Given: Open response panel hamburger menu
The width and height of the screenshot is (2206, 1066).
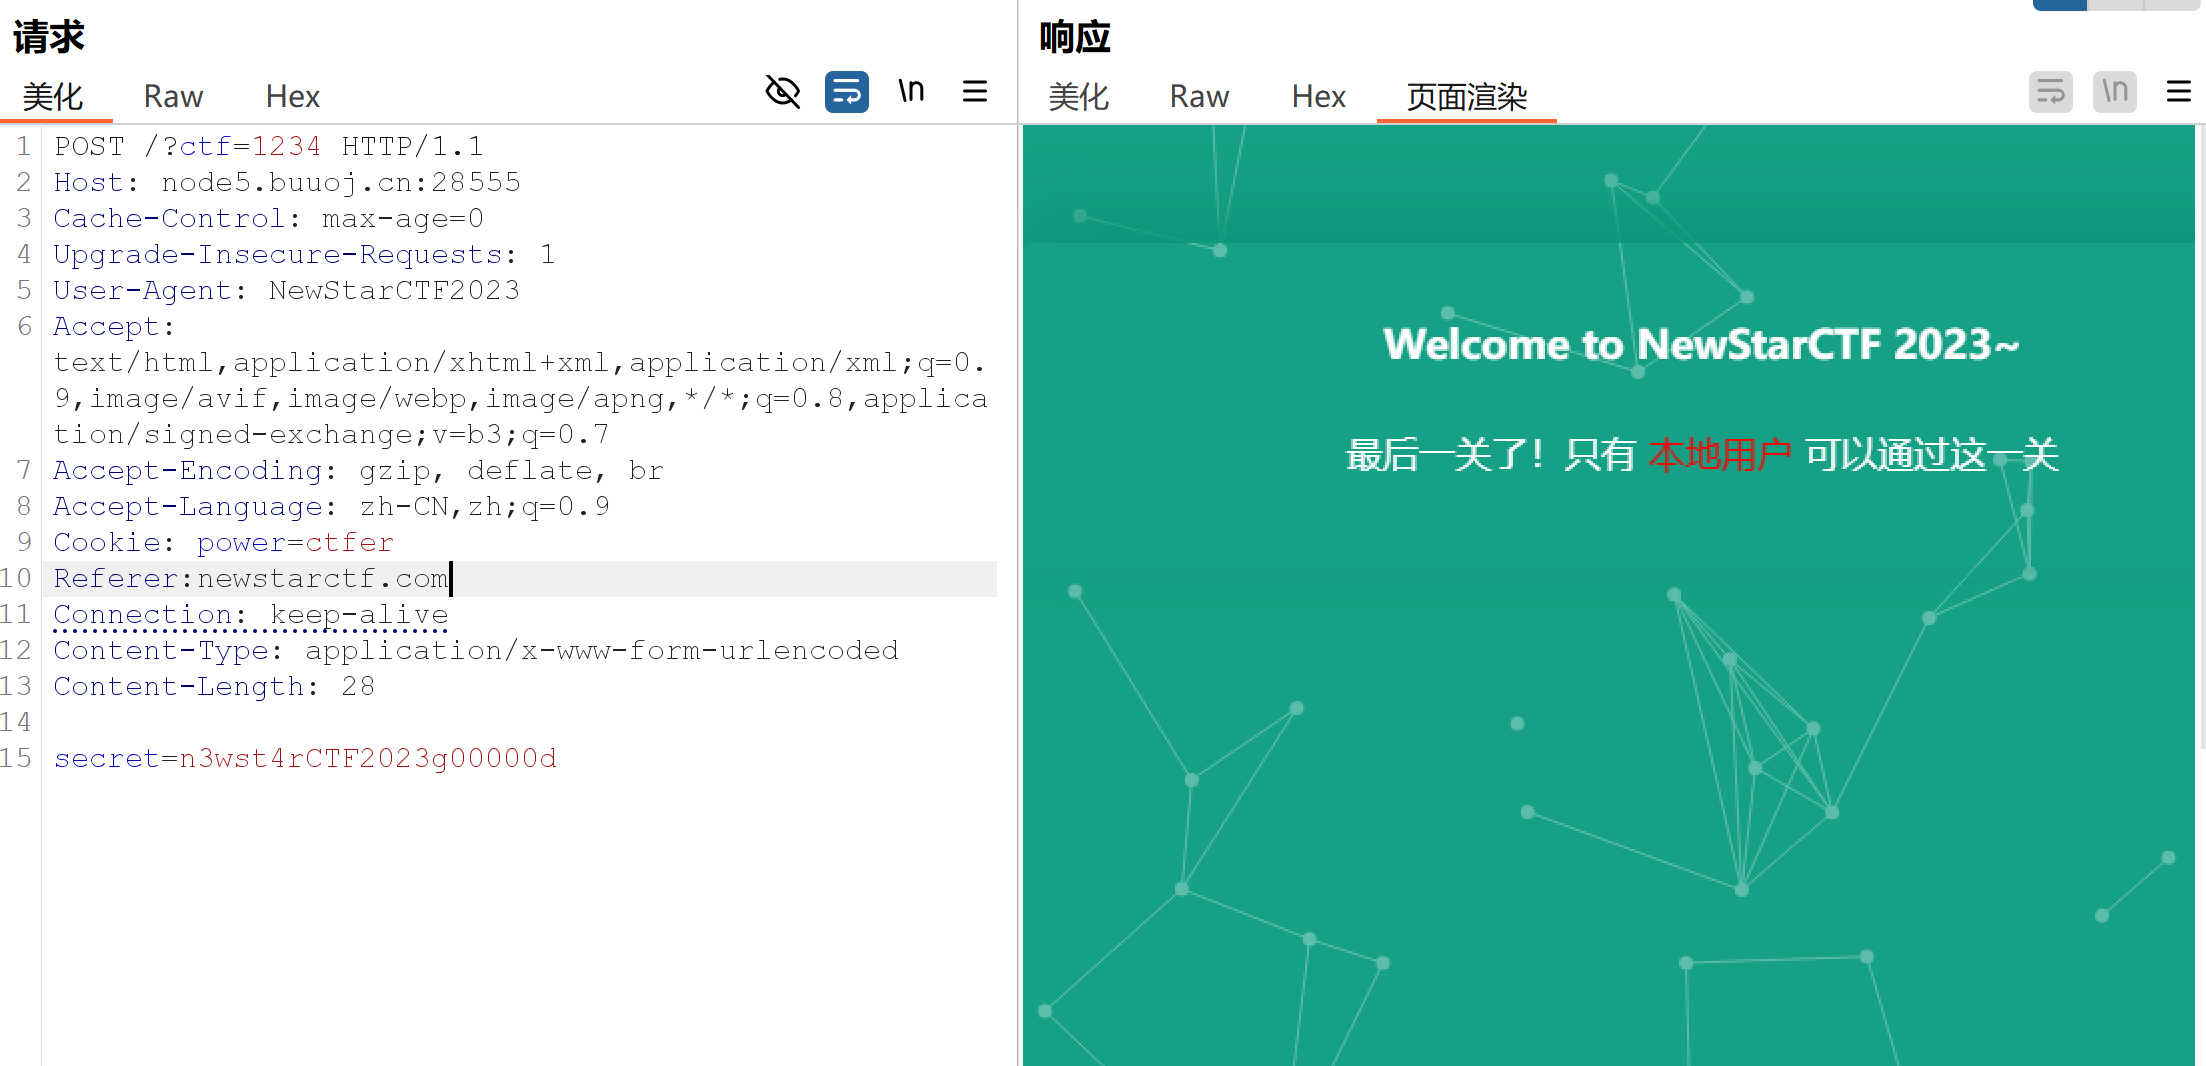Looking at the screenshot, I should [x=2178, y=92].
